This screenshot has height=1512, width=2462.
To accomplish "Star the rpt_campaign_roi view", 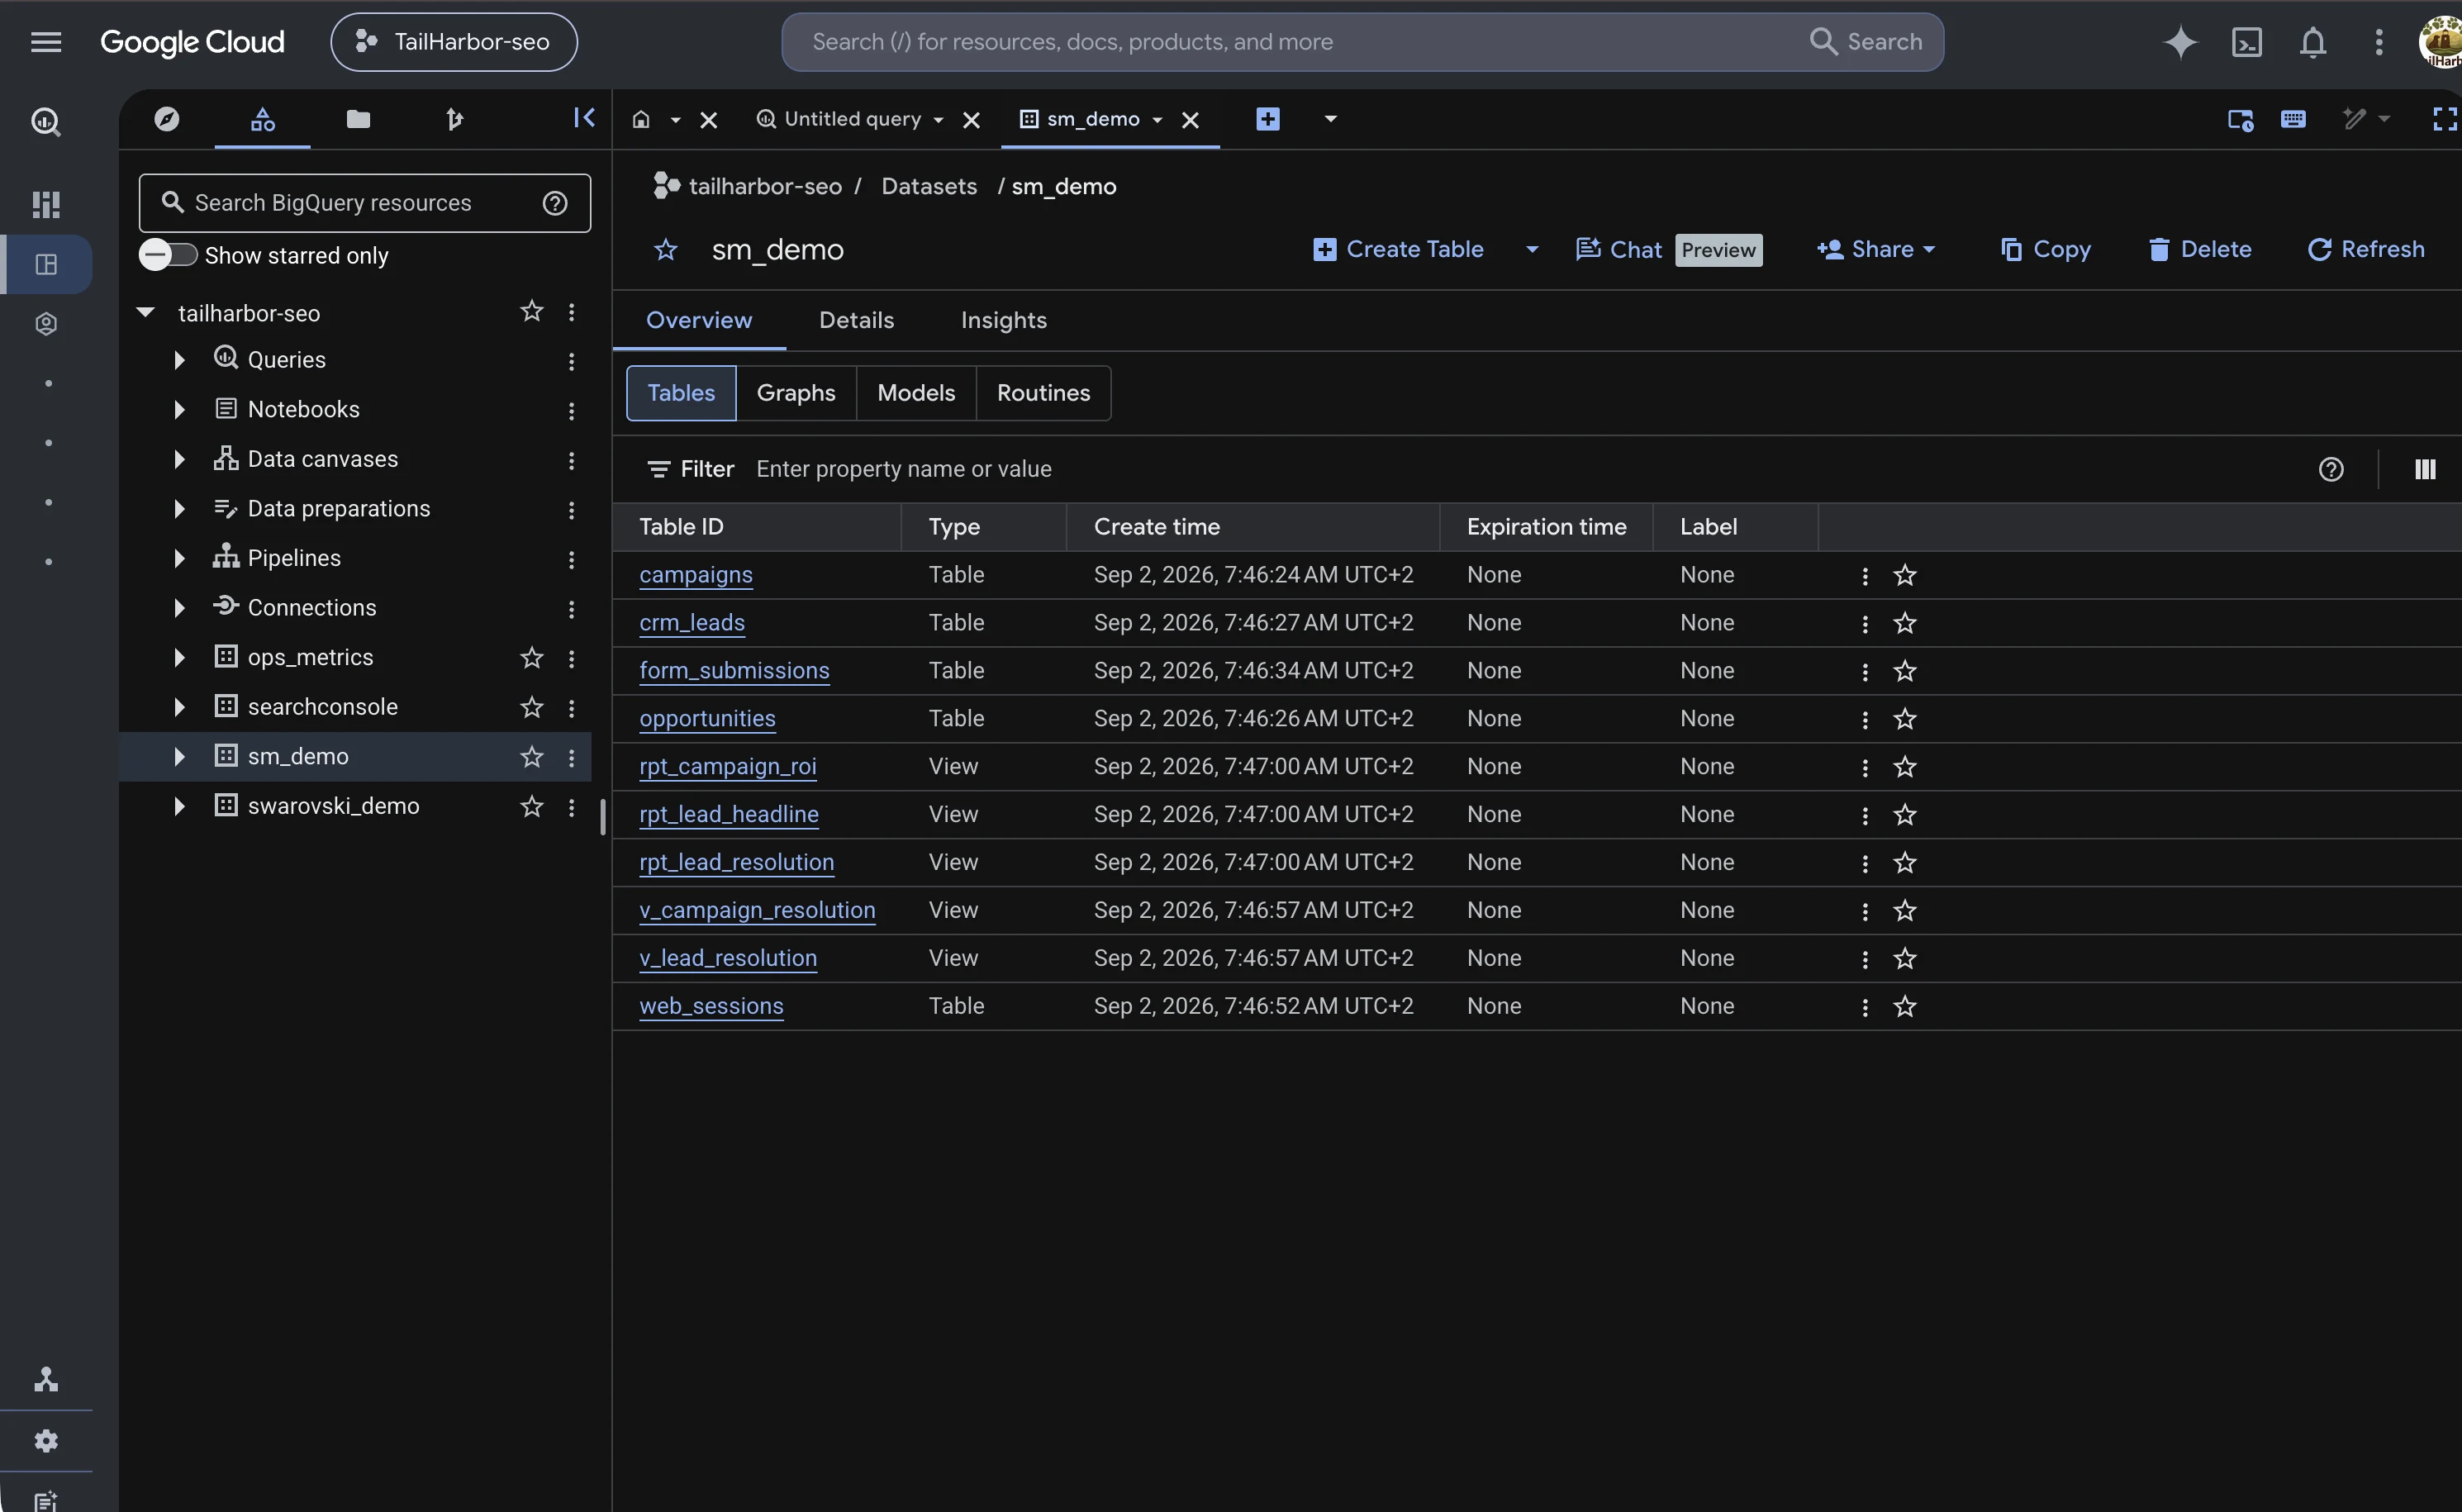I will (x=1905, y=767).
